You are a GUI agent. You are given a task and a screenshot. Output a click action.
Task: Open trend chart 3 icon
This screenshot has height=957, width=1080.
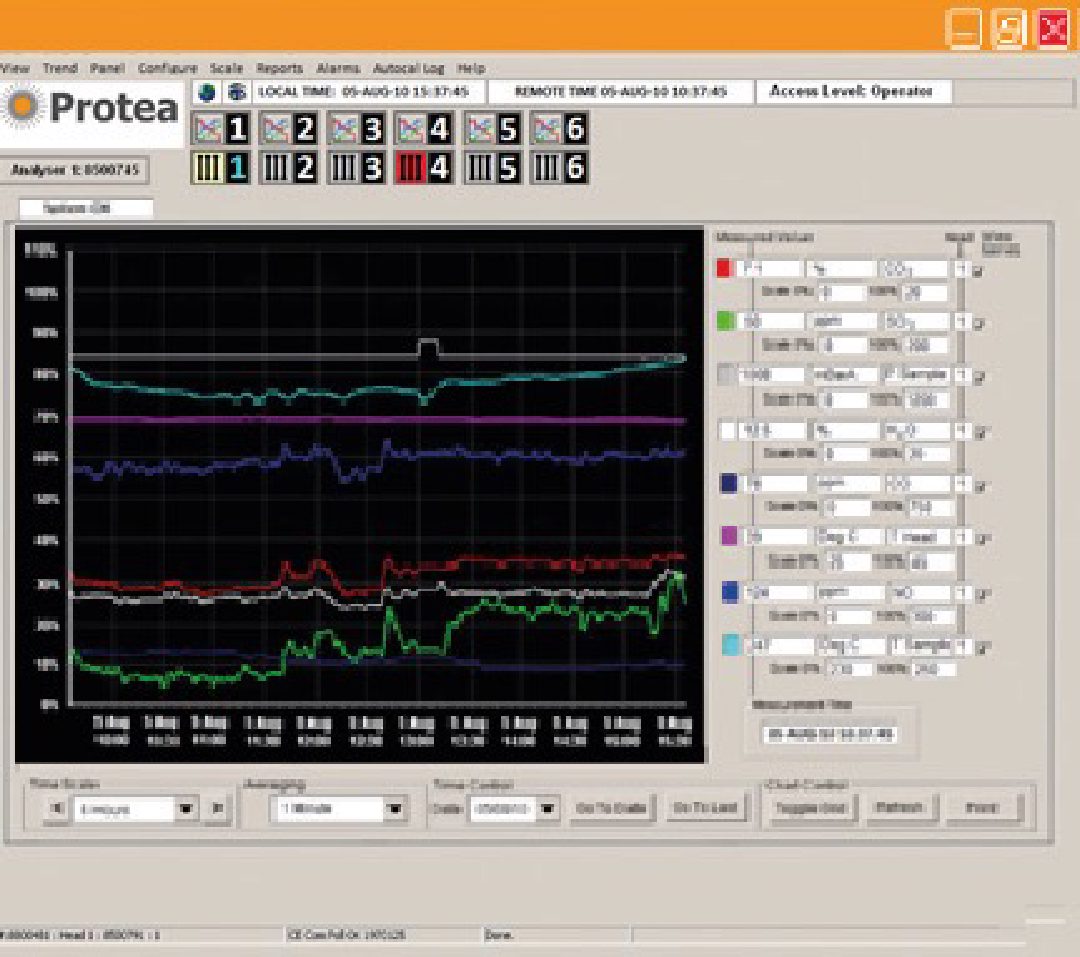point(356,128)
